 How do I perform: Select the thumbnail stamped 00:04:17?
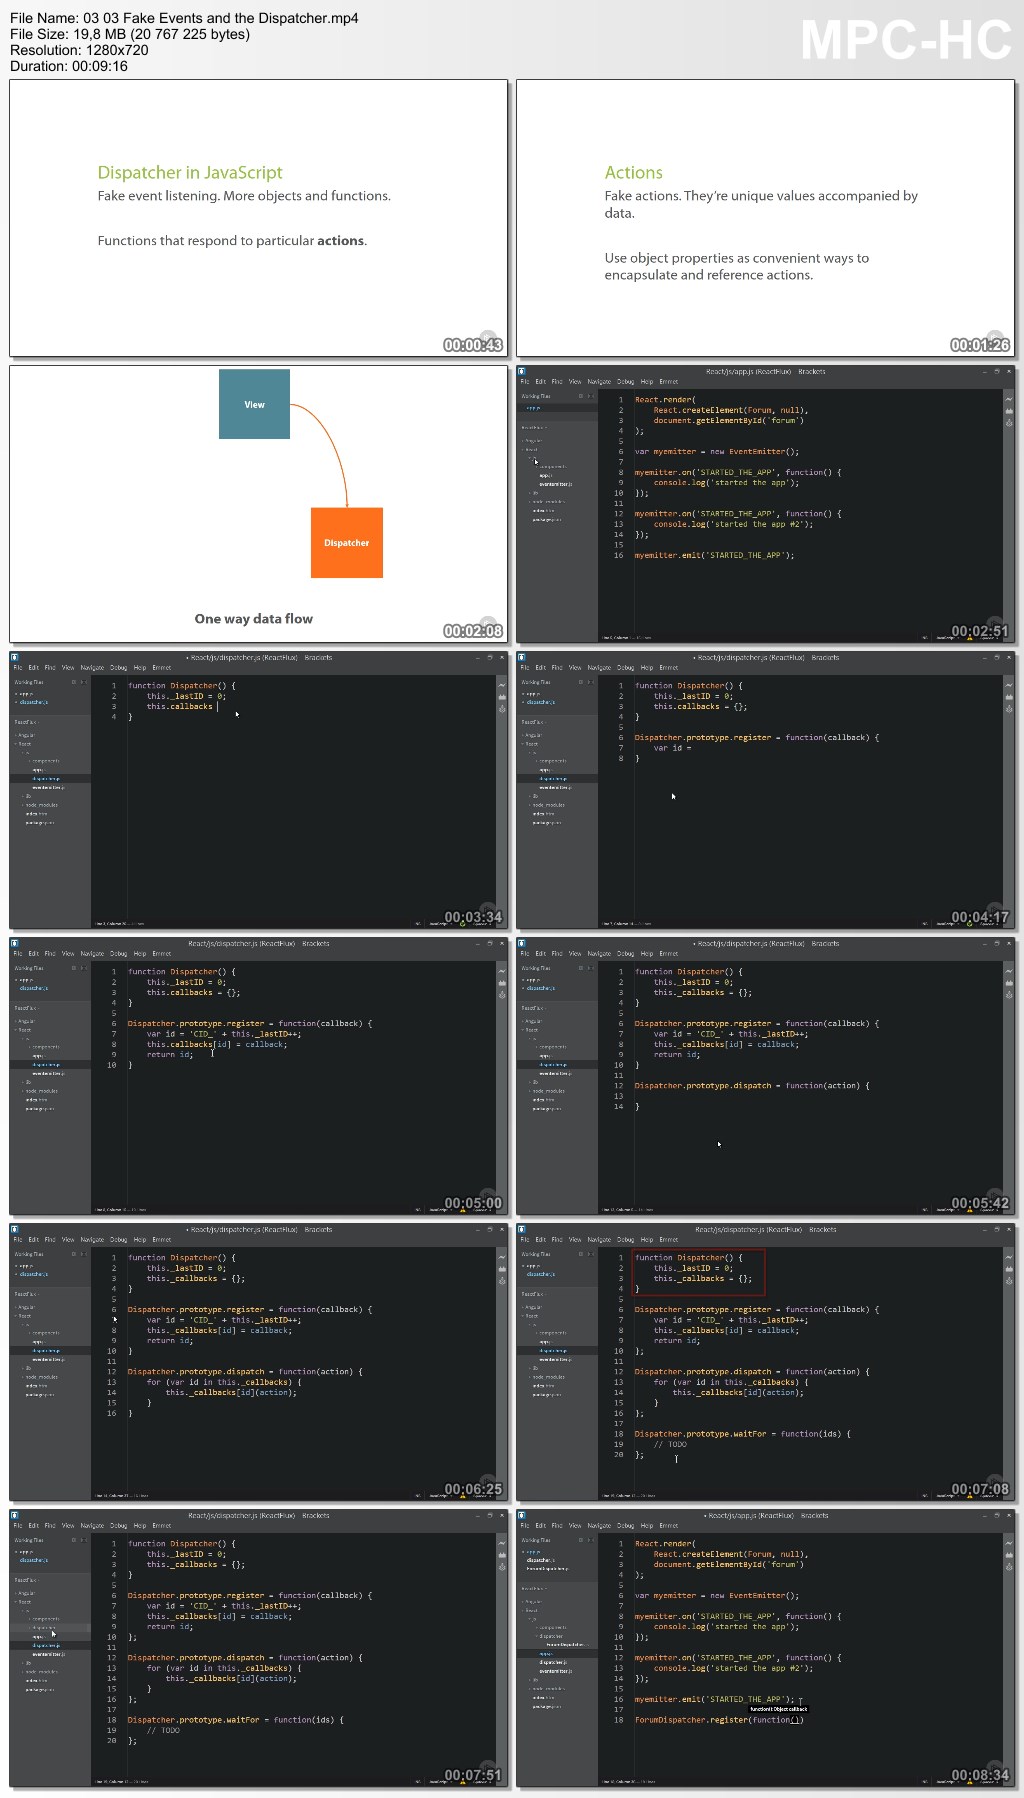coord(765,790)
